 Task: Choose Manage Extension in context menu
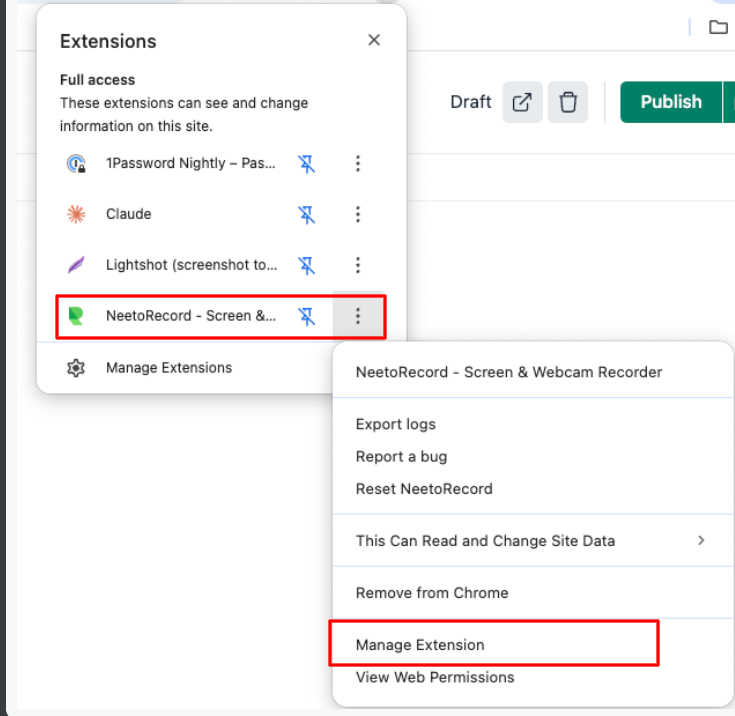420,645
